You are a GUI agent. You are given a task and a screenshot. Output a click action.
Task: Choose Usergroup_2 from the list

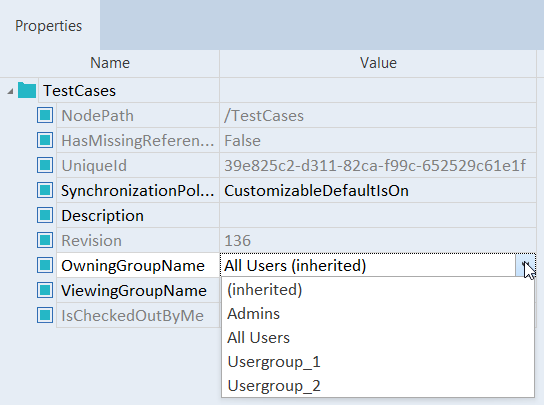tap(378, 386)
